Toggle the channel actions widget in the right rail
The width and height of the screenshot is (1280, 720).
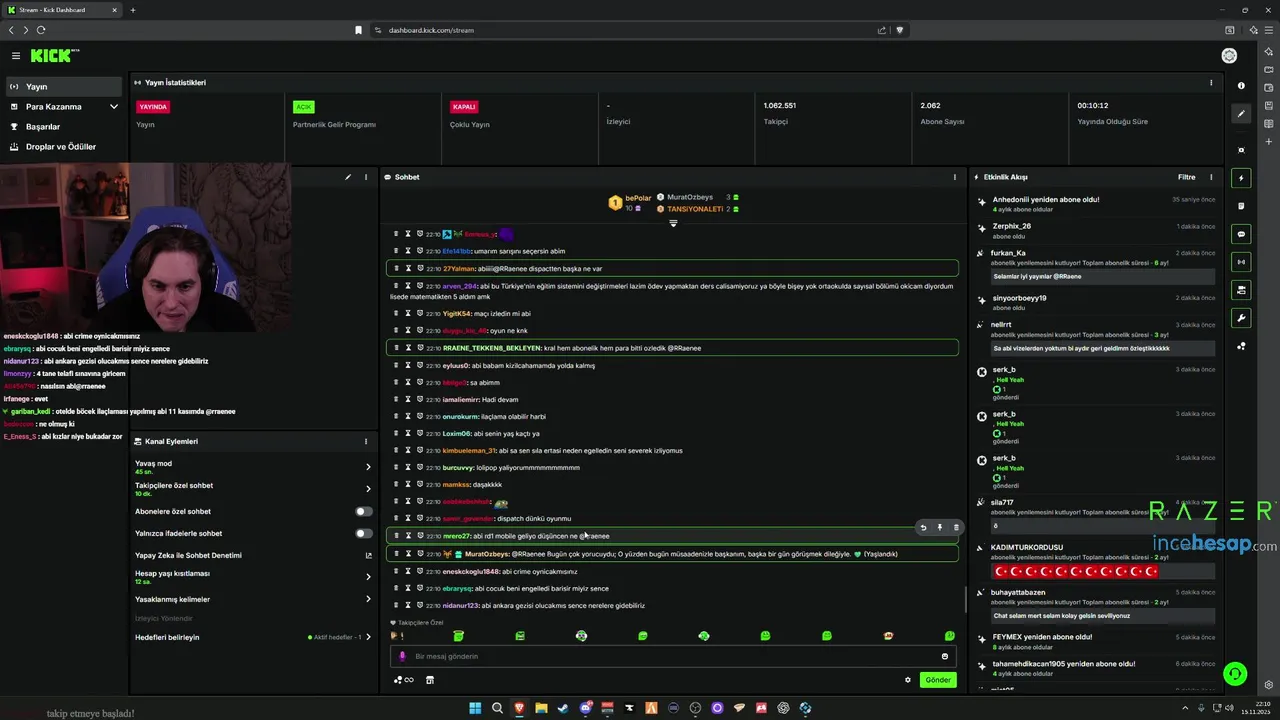(1241, 290)
